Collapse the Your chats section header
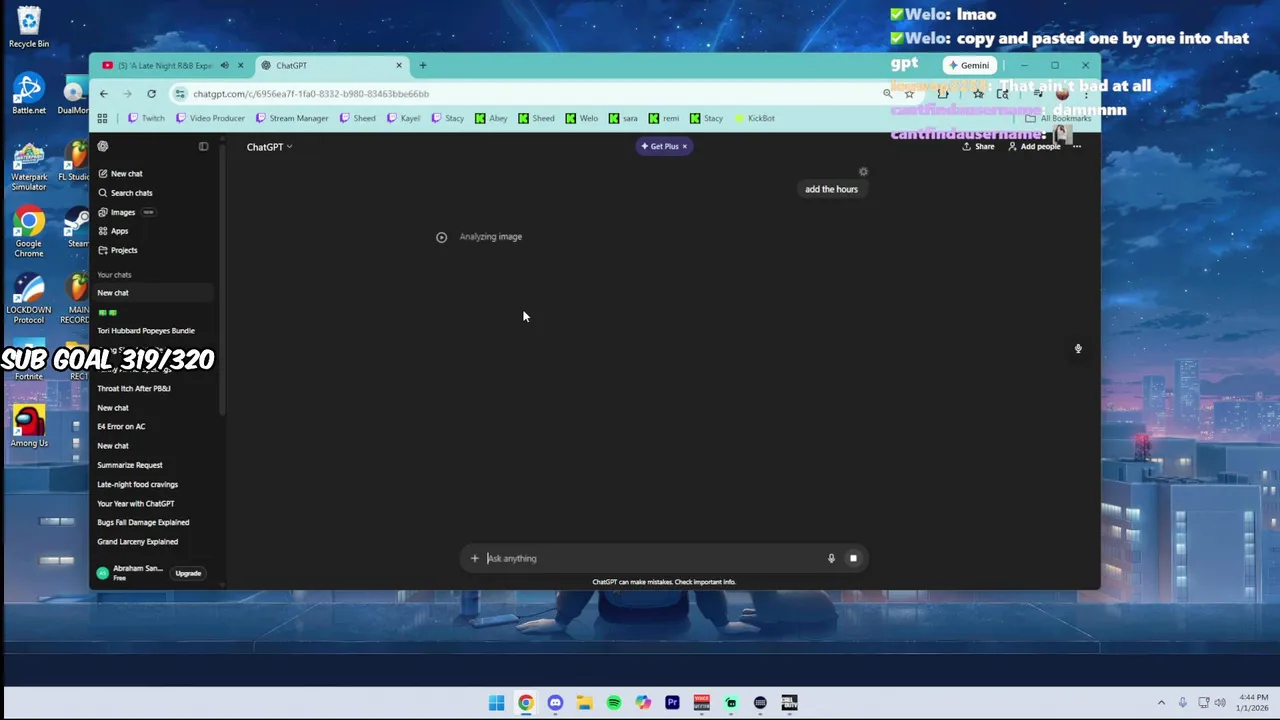Screen dimensions: 1280x720 pos(114,275)
